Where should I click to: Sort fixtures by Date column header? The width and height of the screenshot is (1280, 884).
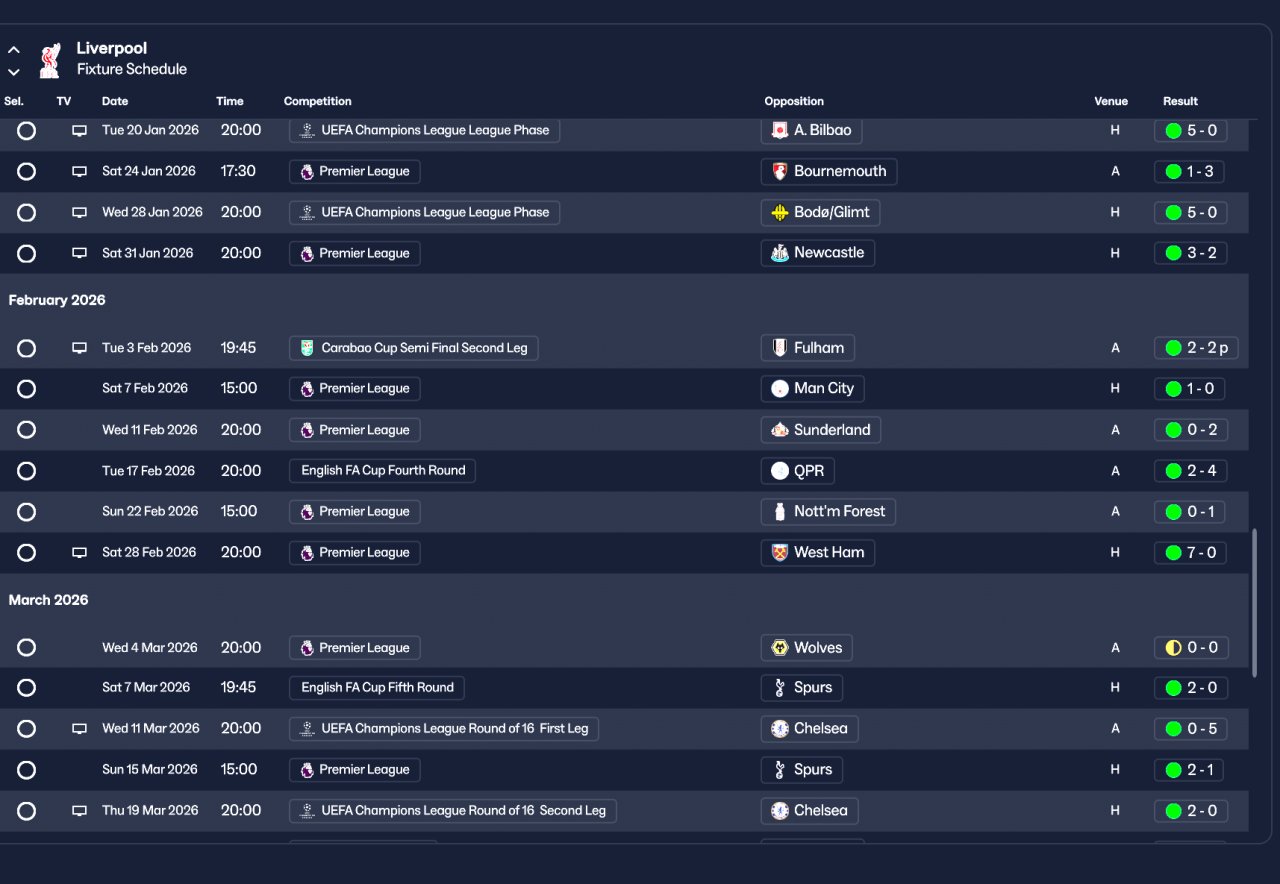tap(115, 101)
